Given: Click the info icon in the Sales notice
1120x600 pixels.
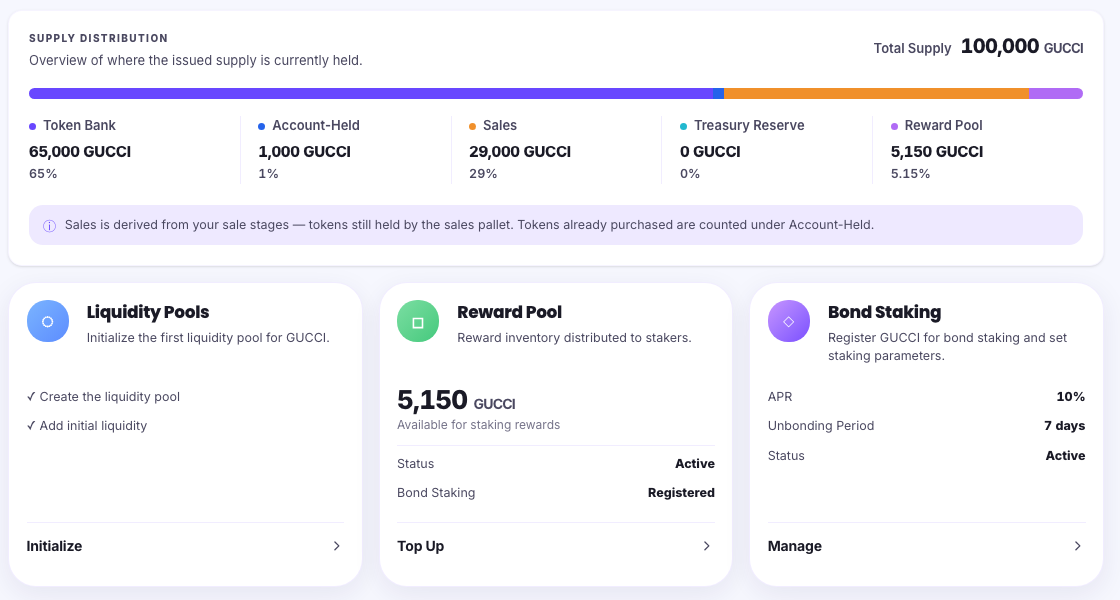Looking at the screenshot, I should 49,226.
